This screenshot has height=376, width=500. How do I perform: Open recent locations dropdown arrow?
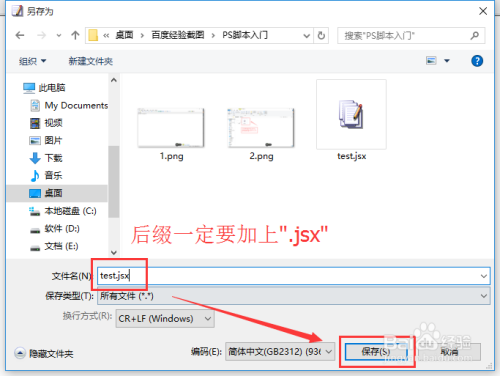[59, 35]
